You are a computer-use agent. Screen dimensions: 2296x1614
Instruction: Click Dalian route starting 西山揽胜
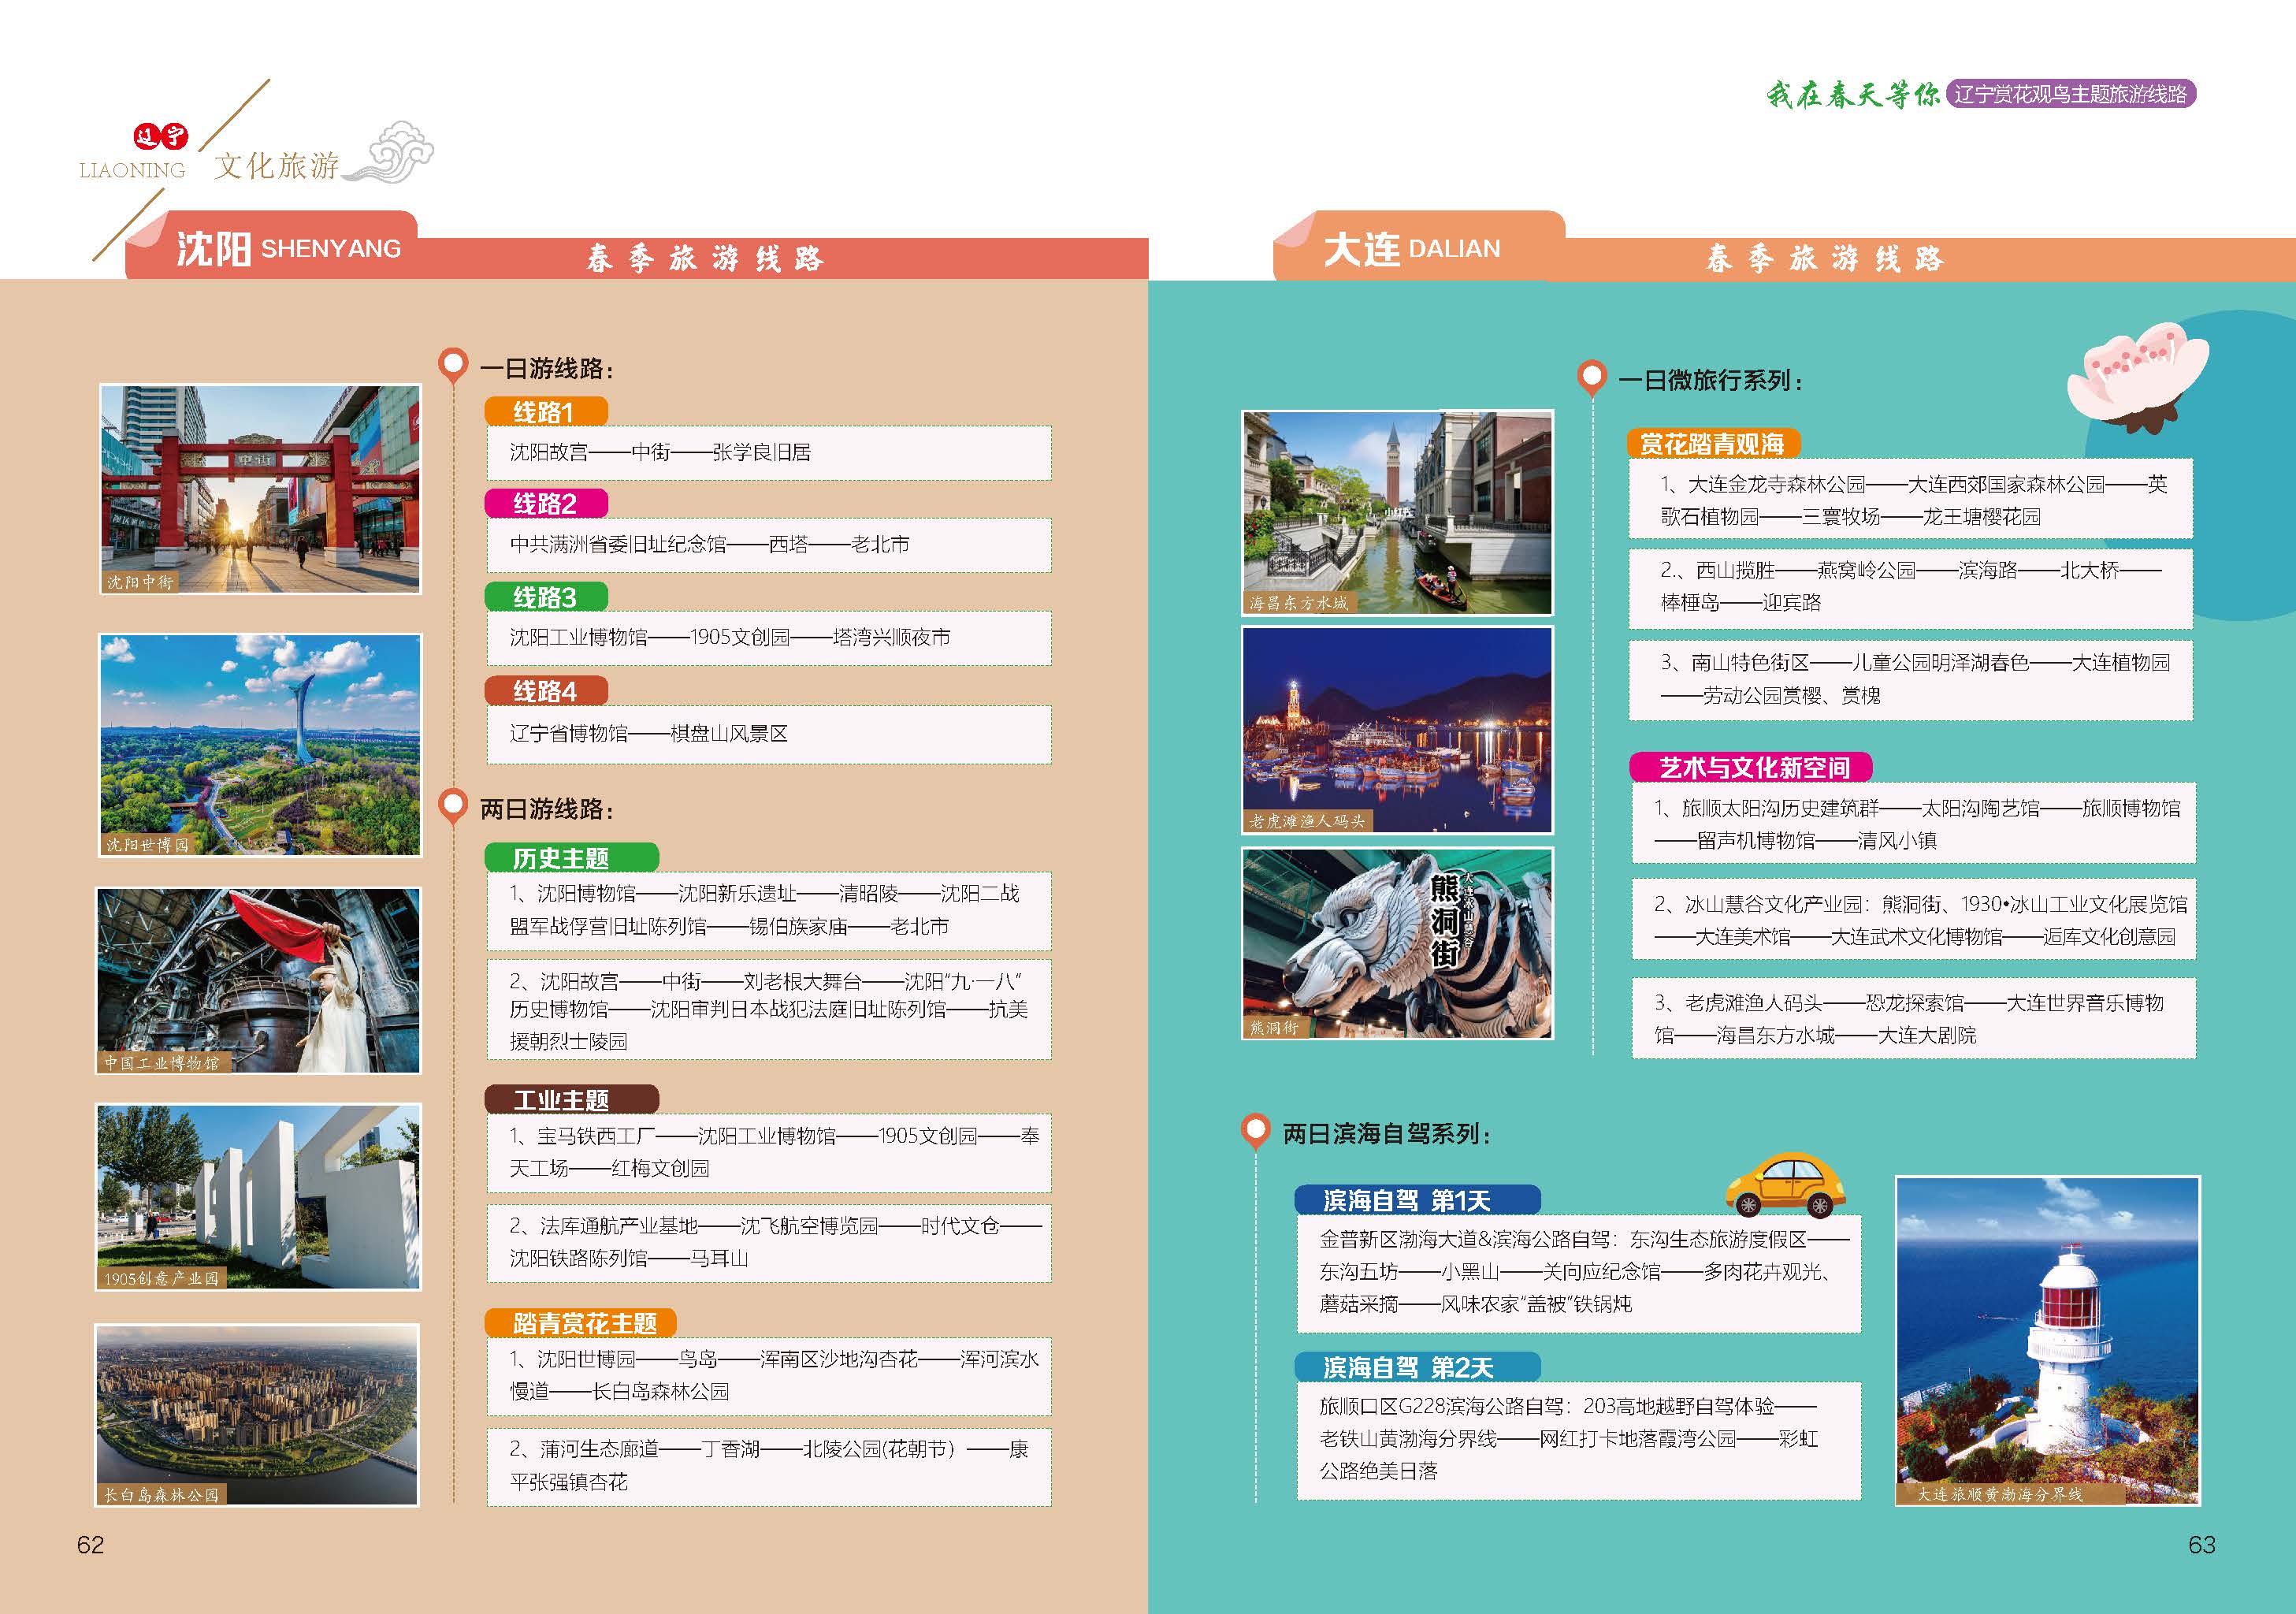[x=1910, y=587]
